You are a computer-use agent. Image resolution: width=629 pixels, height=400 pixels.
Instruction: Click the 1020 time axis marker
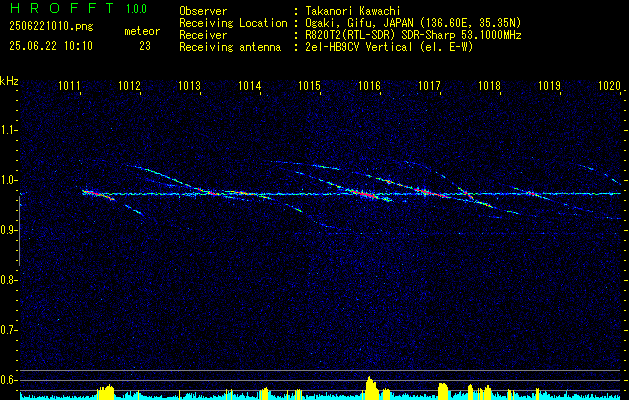click(x=609, y=86)
